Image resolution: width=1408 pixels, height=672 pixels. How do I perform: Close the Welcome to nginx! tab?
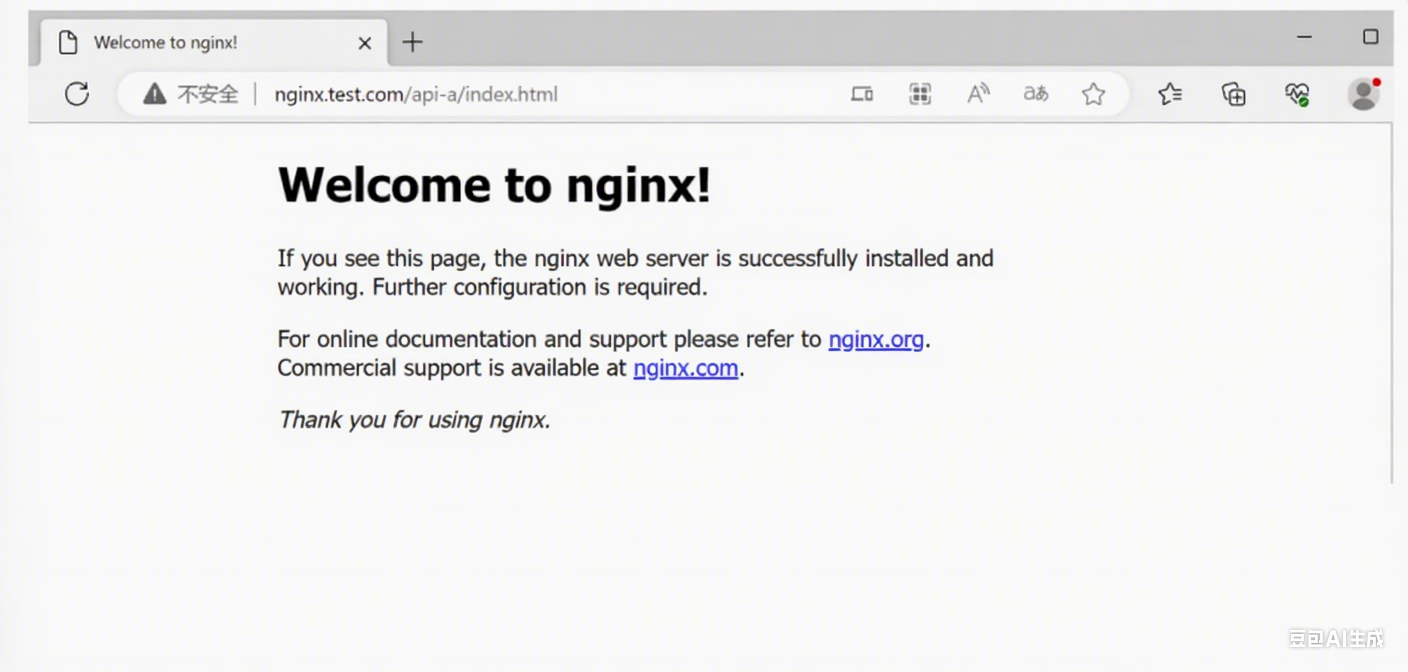point(365,43)
